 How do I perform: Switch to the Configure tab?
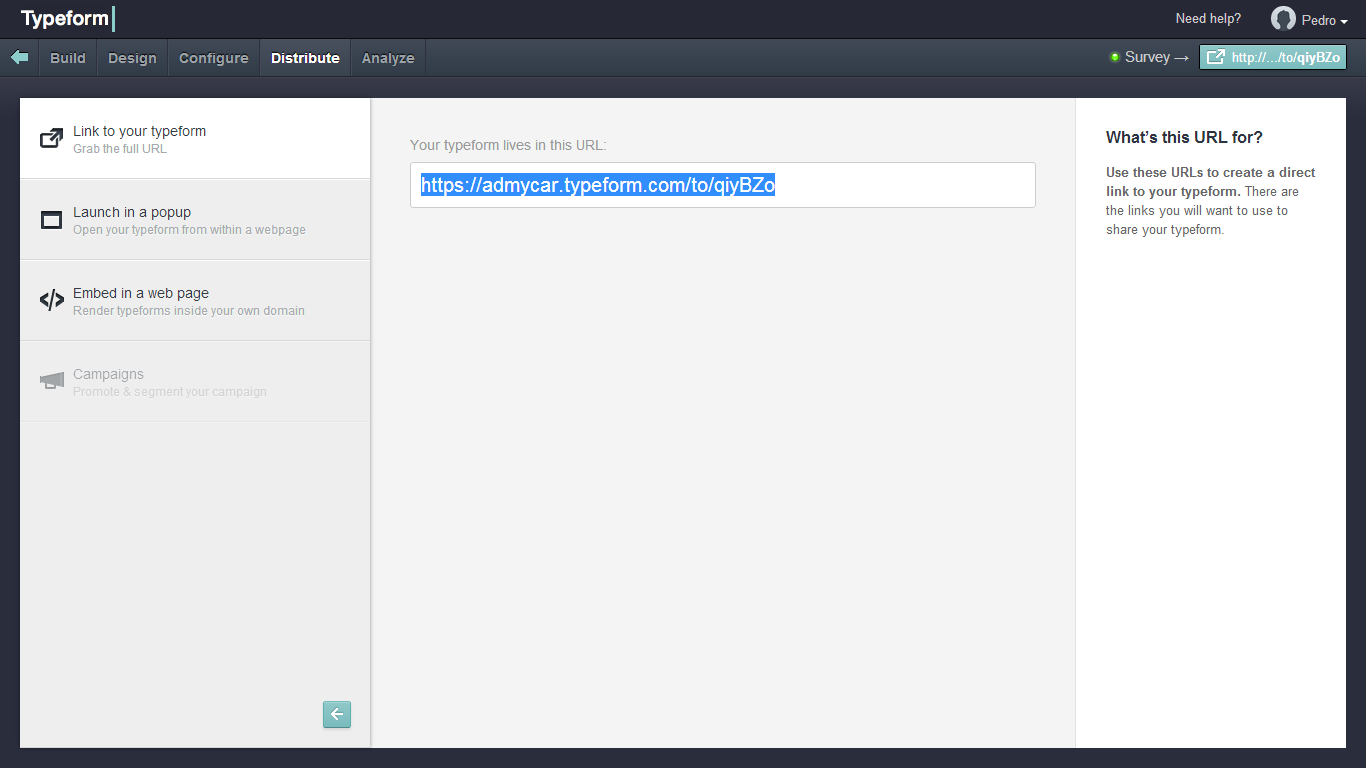click(213, 58)
